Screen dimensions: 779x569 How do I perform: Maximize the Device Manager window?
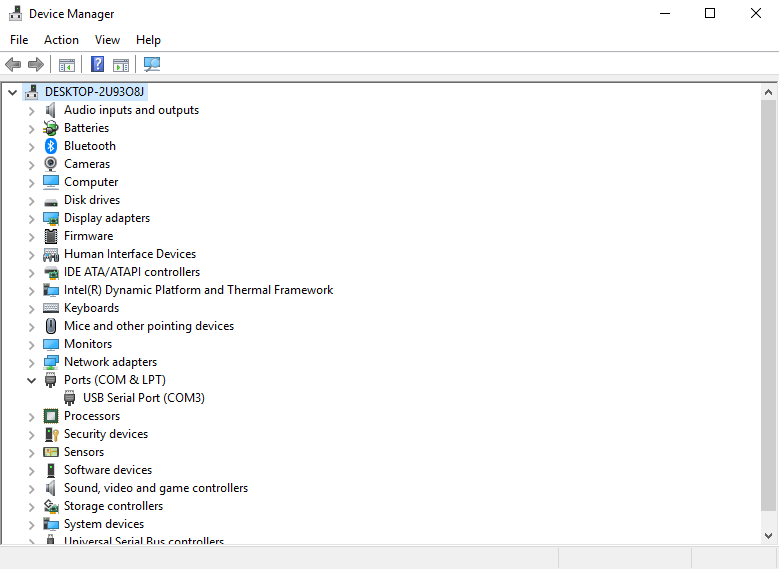pos(710,13)
